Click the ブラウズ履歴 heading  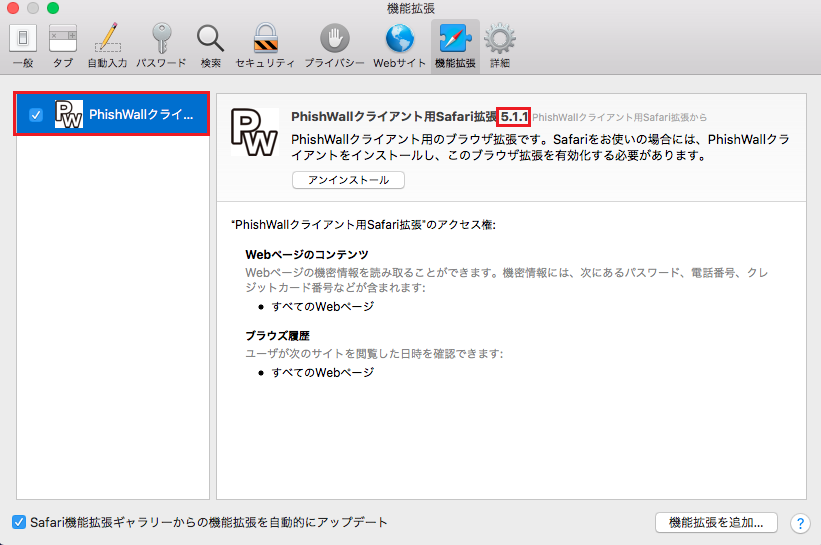(x=278, y=336)
